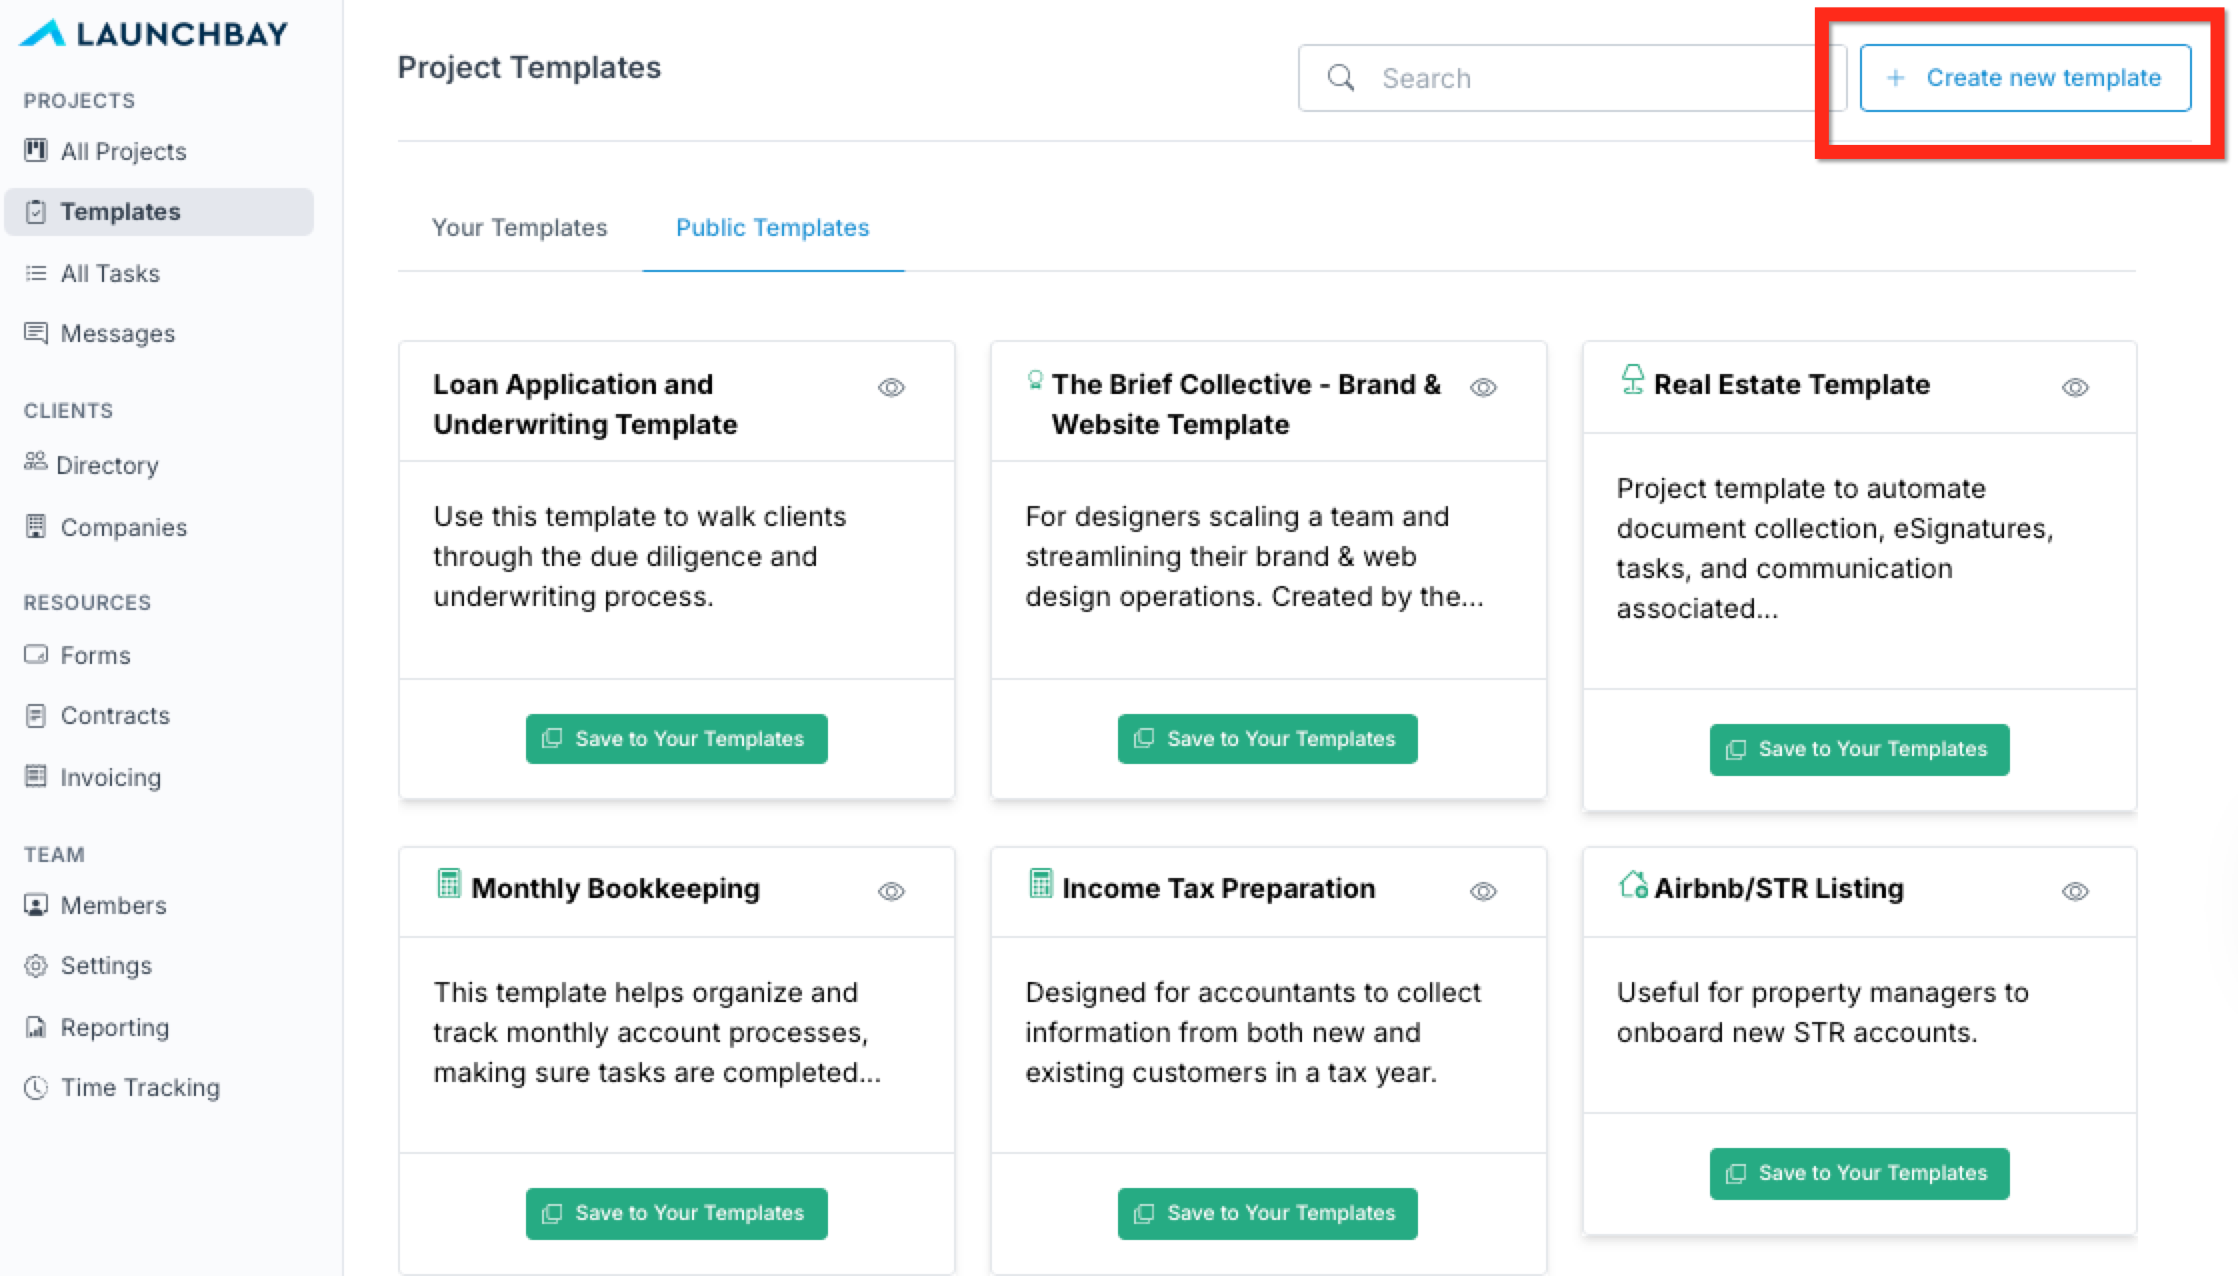This screenshot has width=2238, height=1276.
Task: Open the Companies page
Action: pyautogui.click(x=123, y=527)
